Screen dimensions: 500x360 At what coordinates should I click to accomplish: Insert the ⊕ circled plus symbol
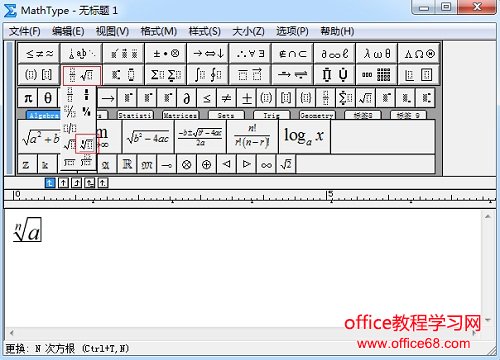207,164
